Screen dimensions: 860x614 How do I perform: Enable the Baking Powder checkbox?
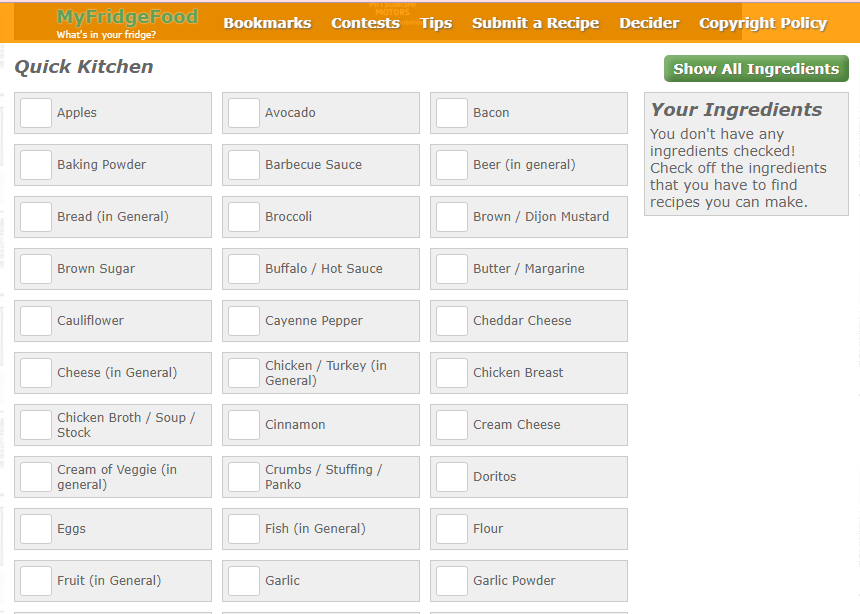click(x=36, y=165)
